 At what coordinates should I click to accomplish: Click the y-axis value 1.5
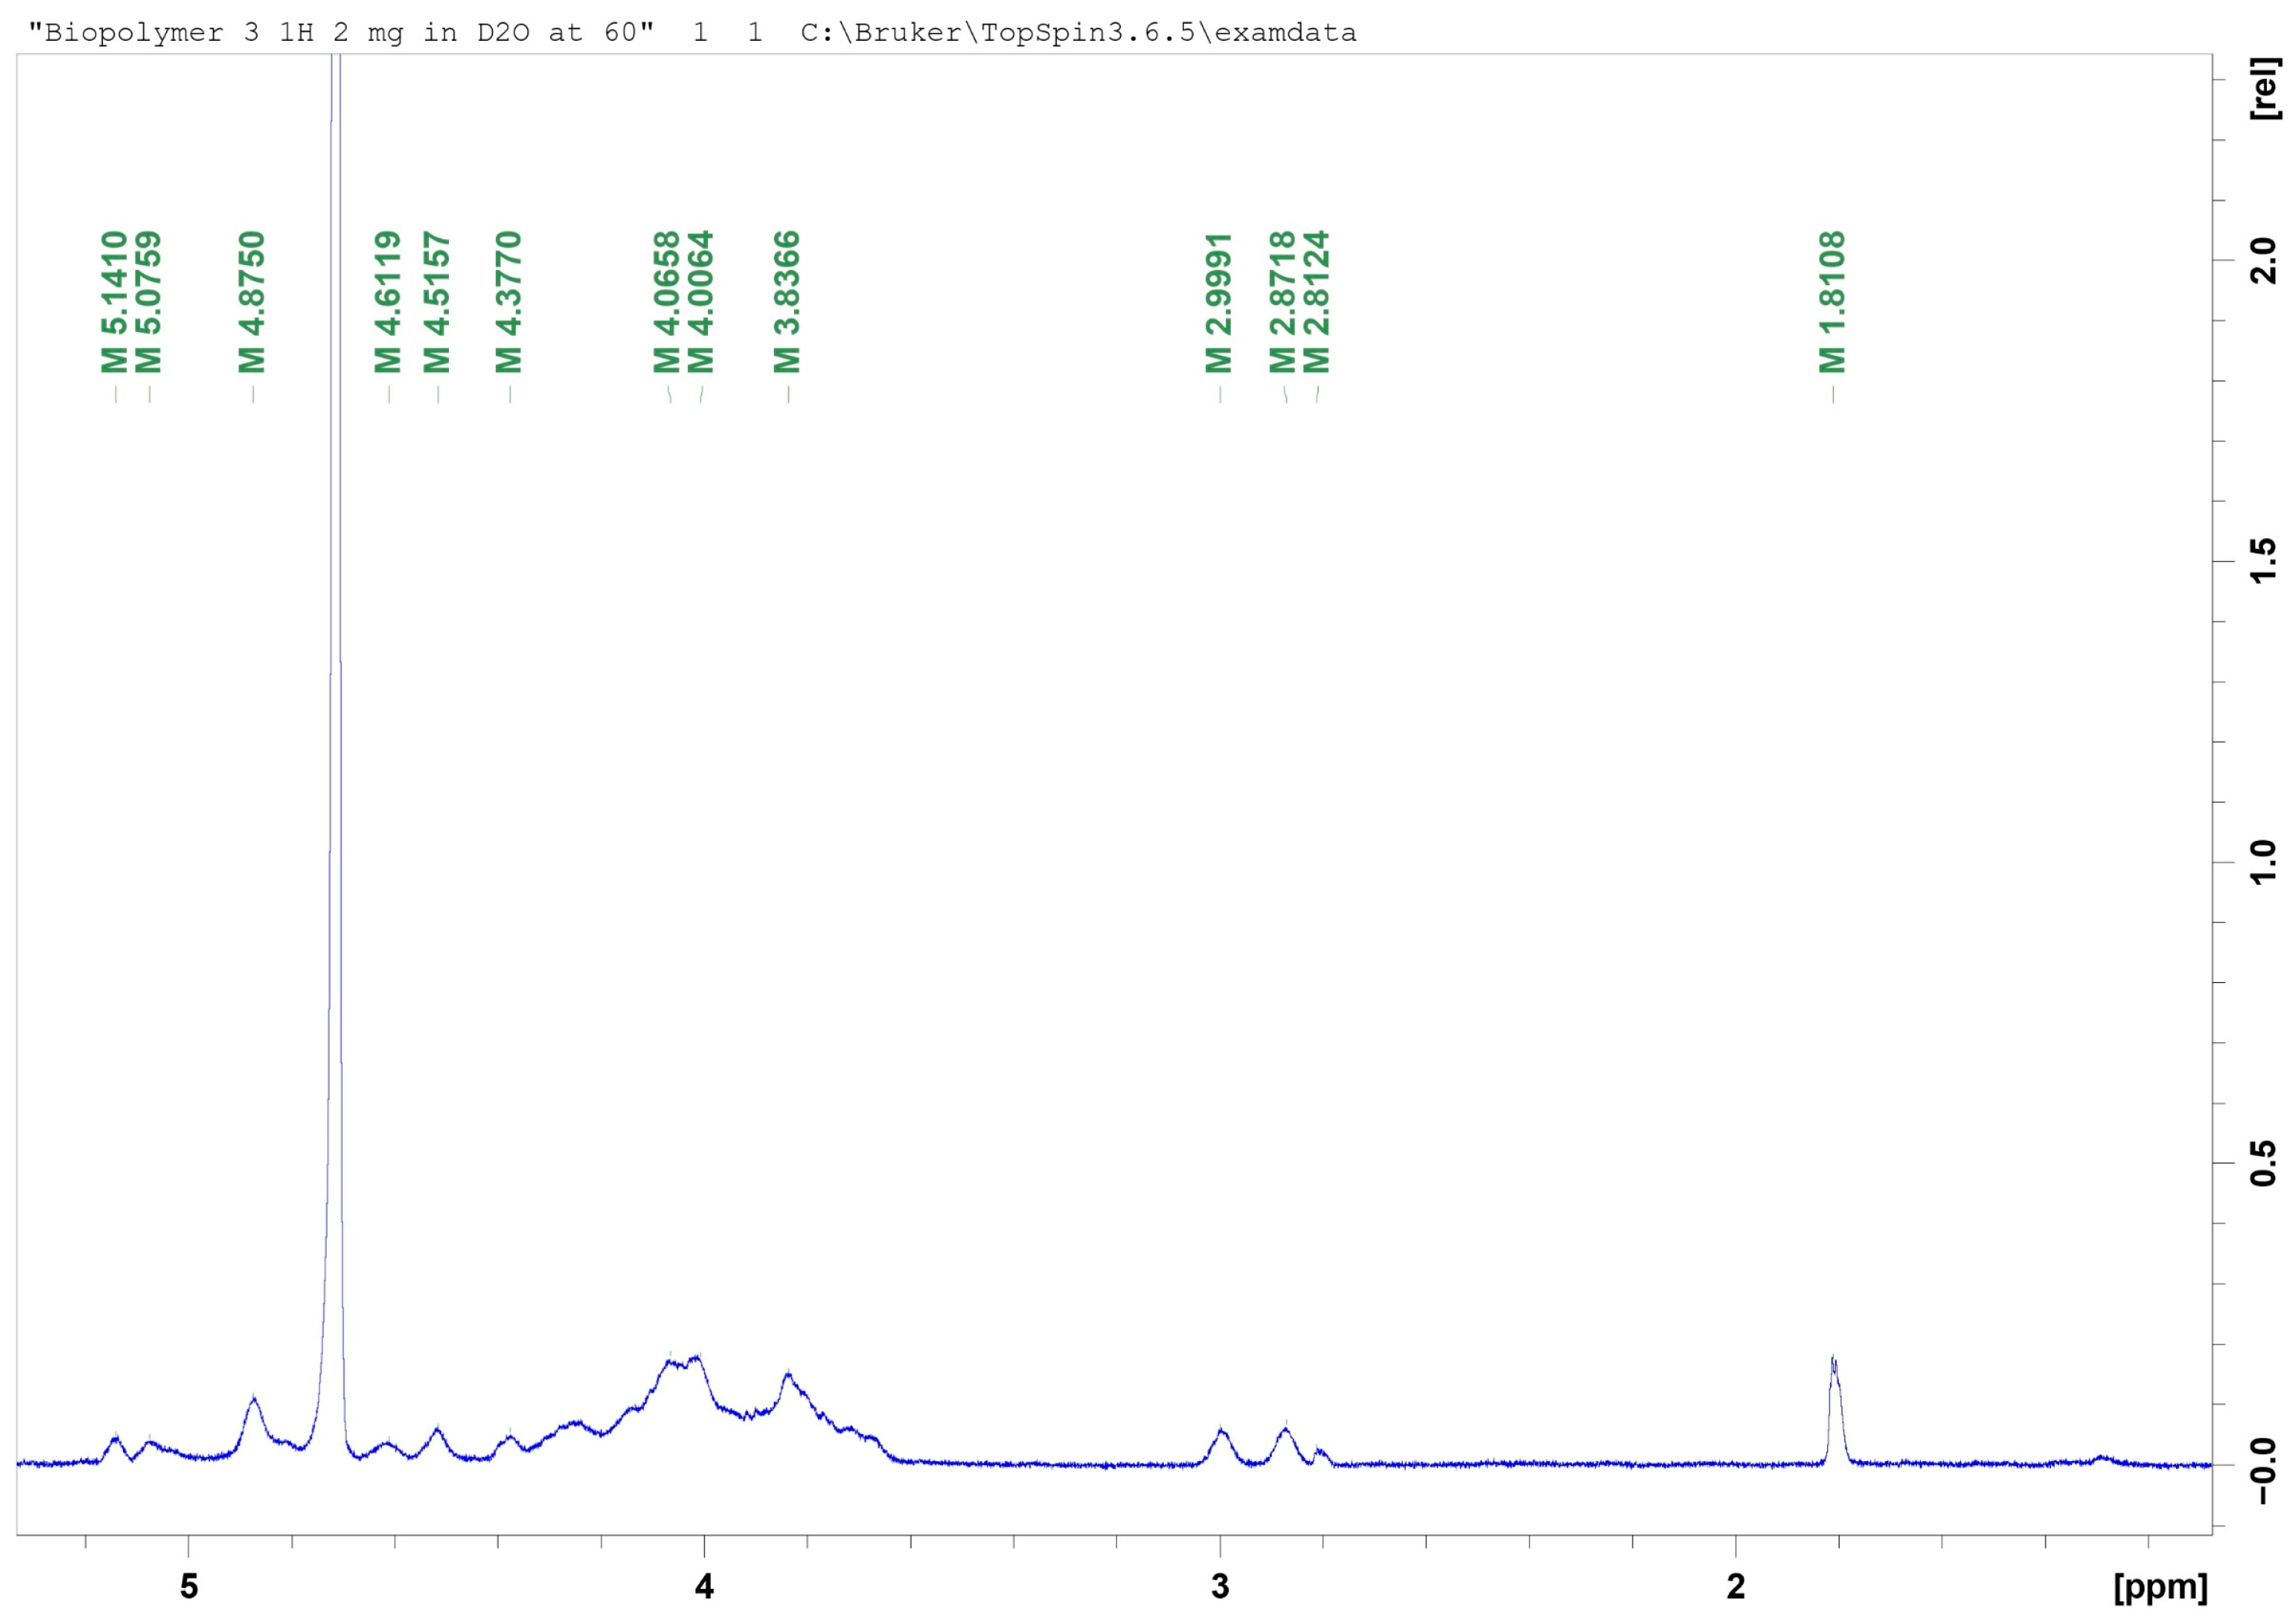[x=2263, y=561]
